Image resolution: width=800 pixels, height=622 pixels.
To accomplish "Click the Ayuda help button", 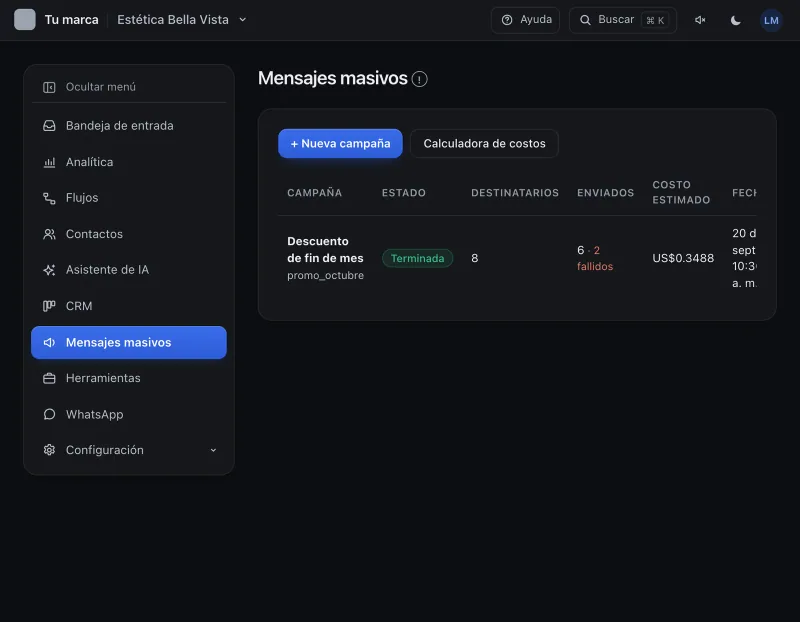I will point(526,20).
